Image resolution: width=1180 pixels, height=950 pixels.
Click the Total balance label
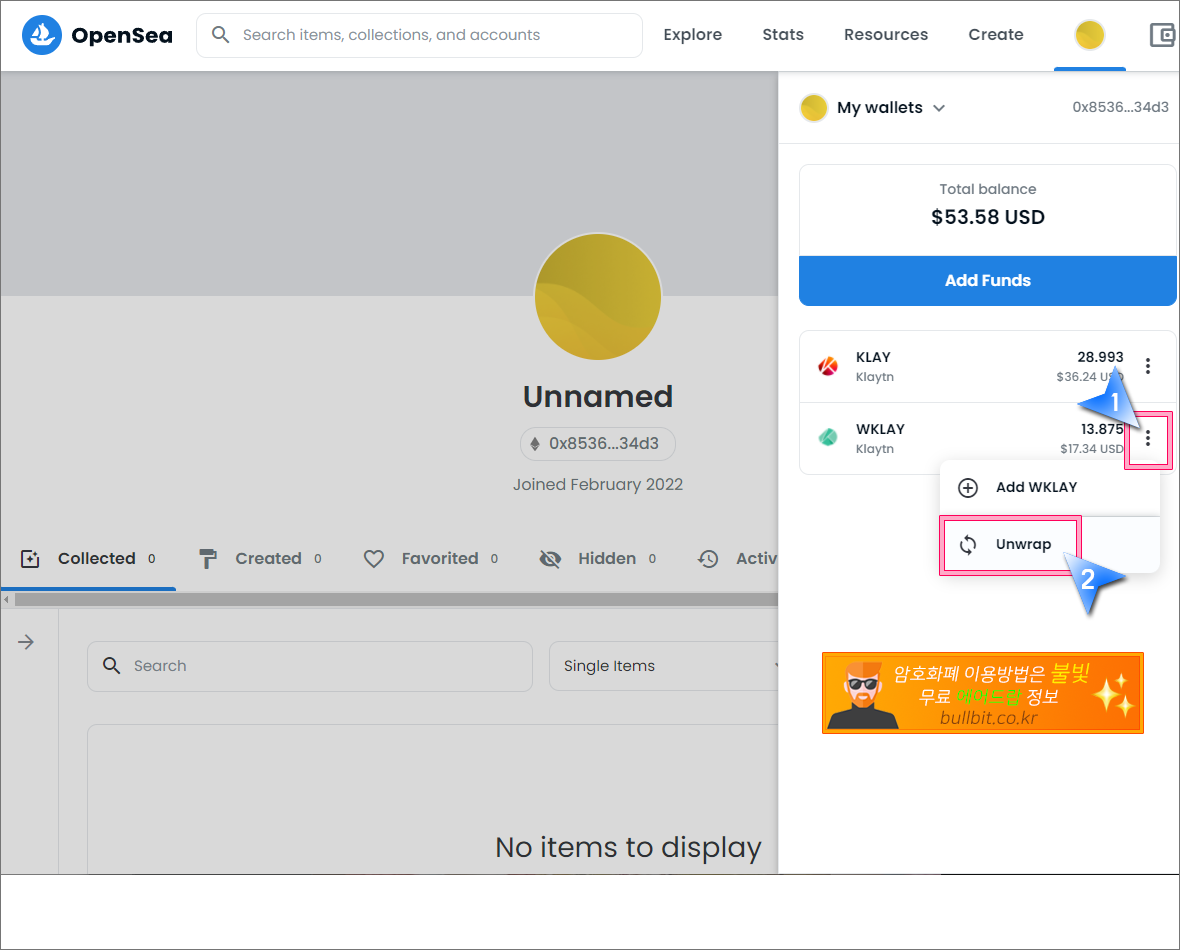point(987,189)
